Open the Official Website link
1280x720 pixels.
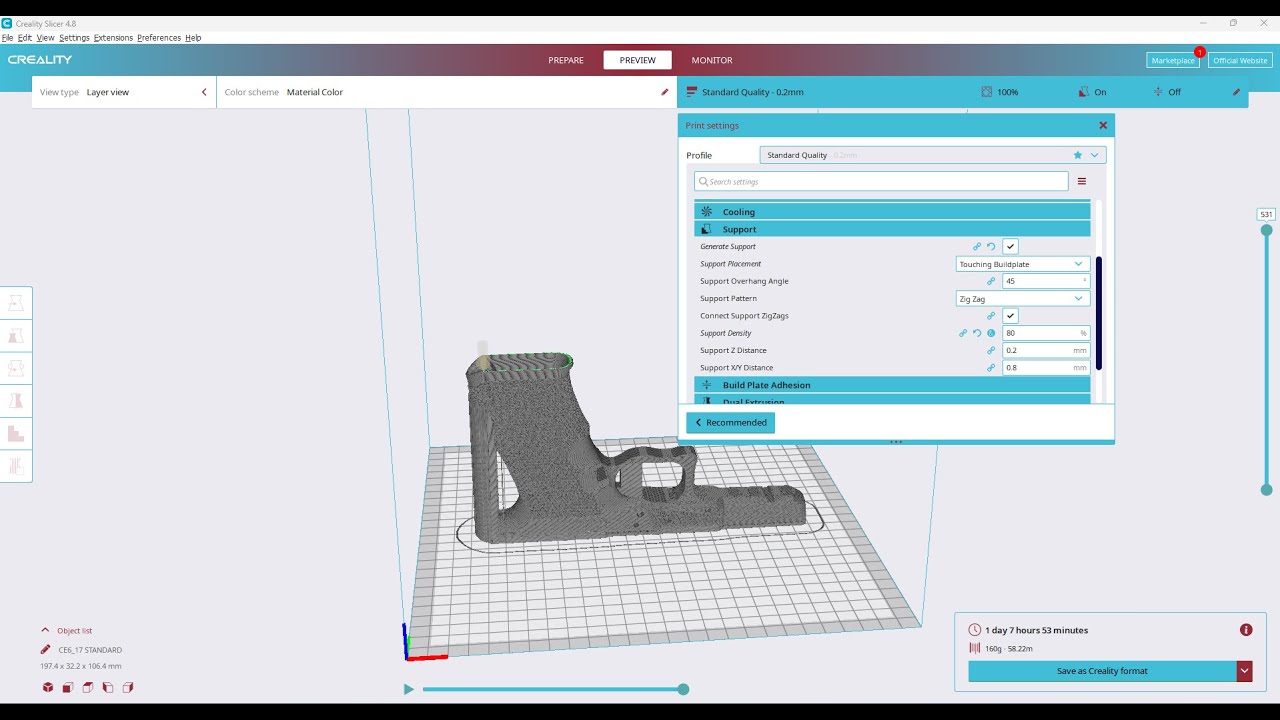1240,60
